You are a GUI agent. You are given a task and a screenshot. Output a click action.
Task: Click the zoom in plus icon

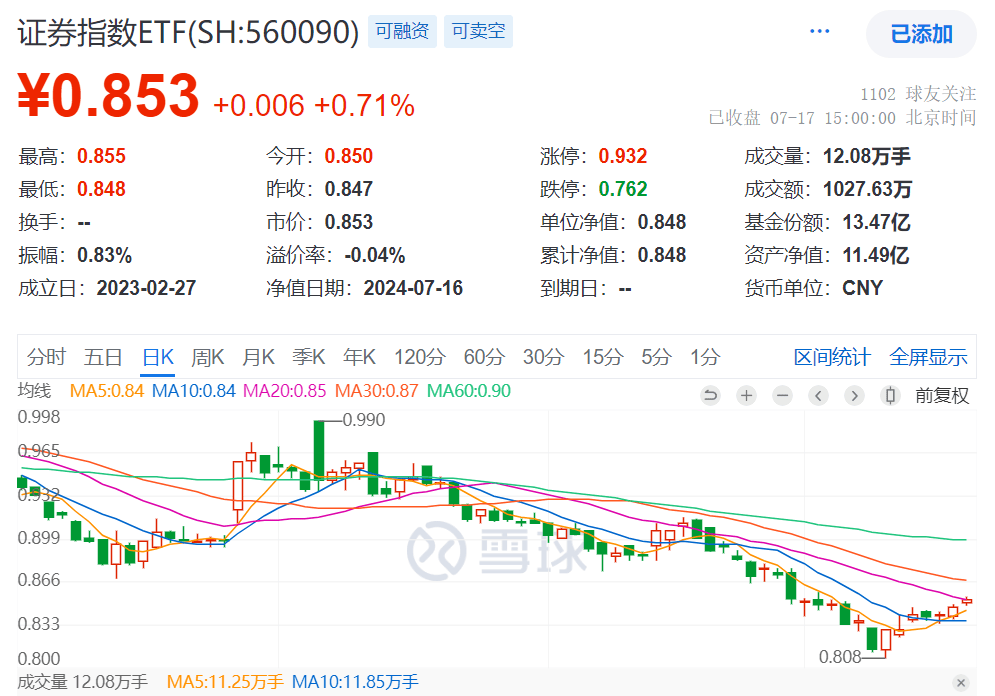coord(746,396)
